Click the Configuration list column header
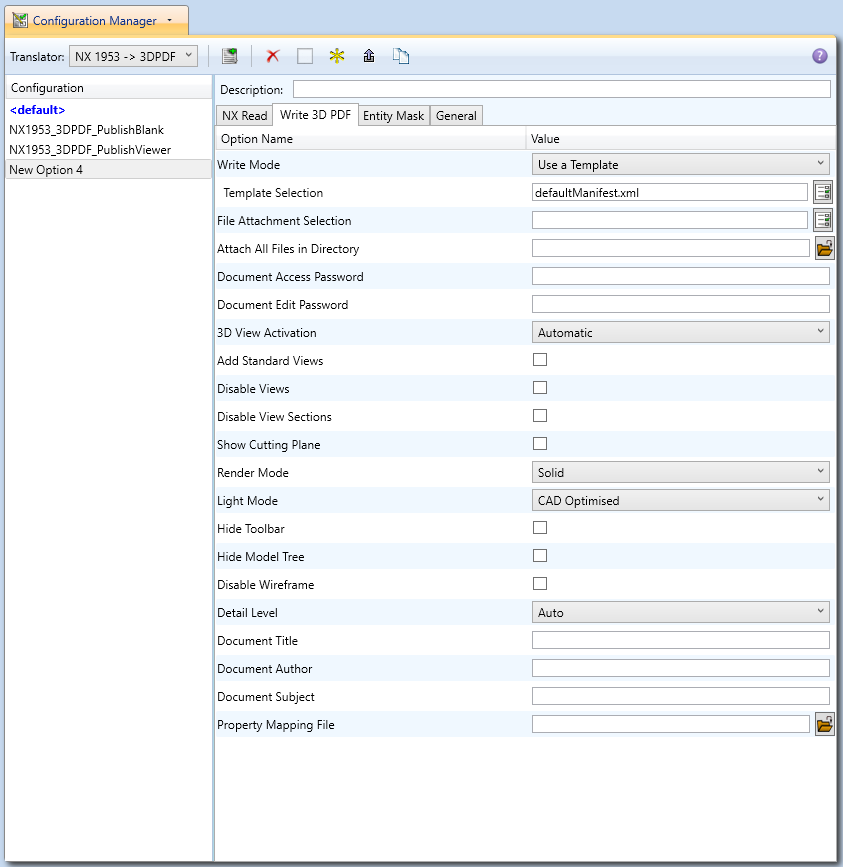Viewport: 843px width, 867px height. tap(109, 88)
